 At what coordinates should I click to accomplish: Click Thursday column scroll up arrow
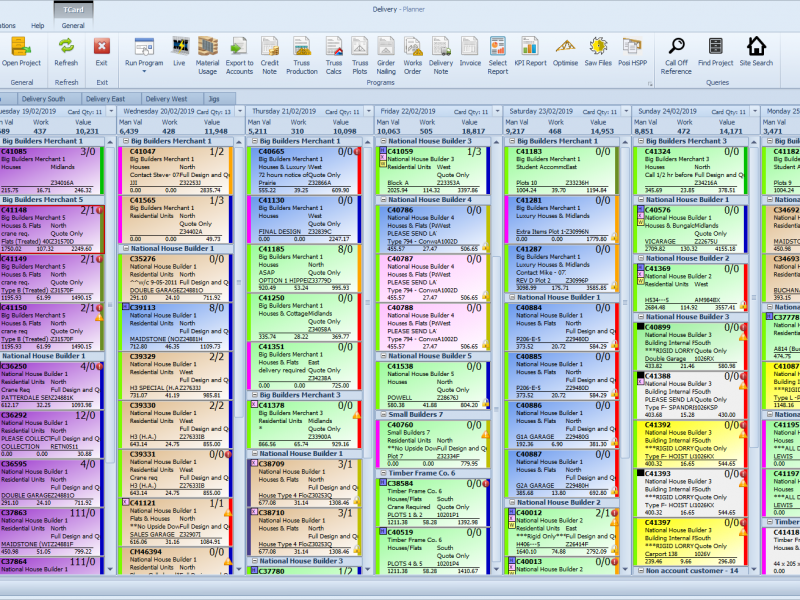368,142
